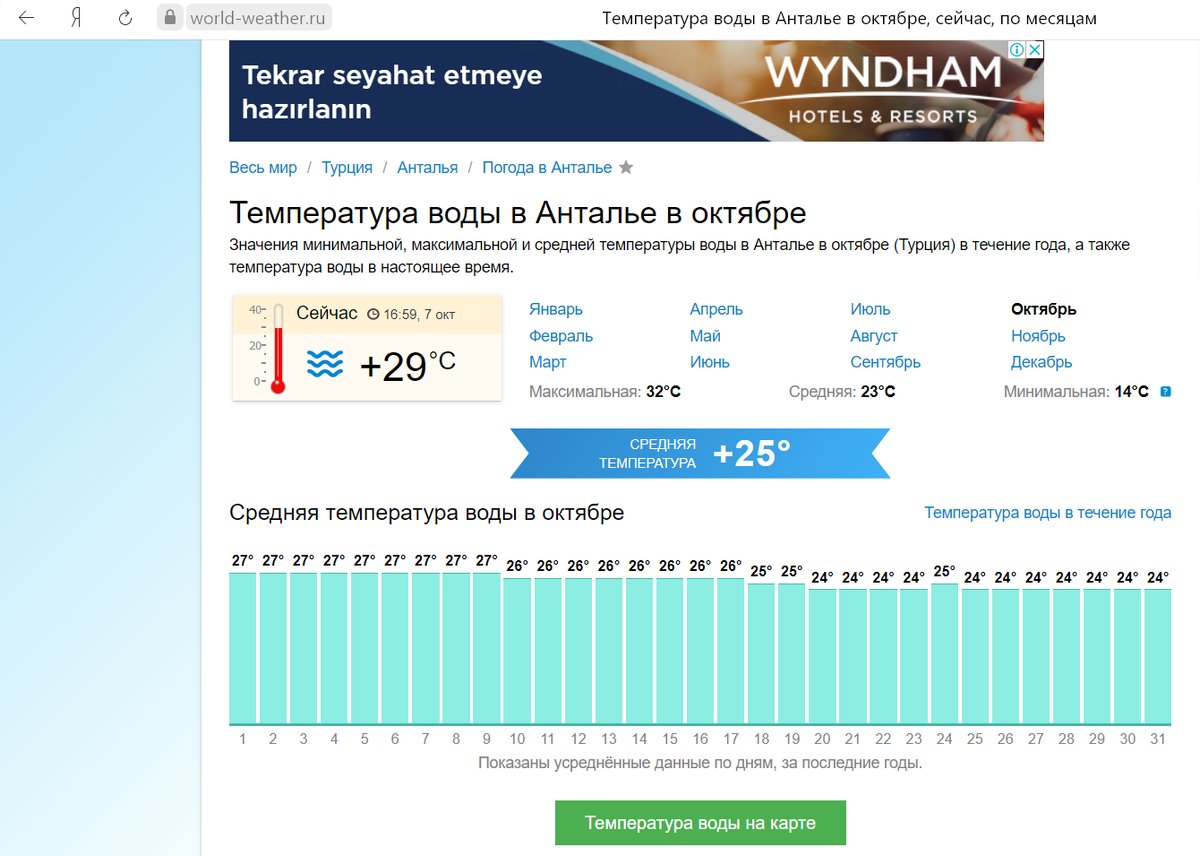Select the Сентябрь month link

pos(885,362)
